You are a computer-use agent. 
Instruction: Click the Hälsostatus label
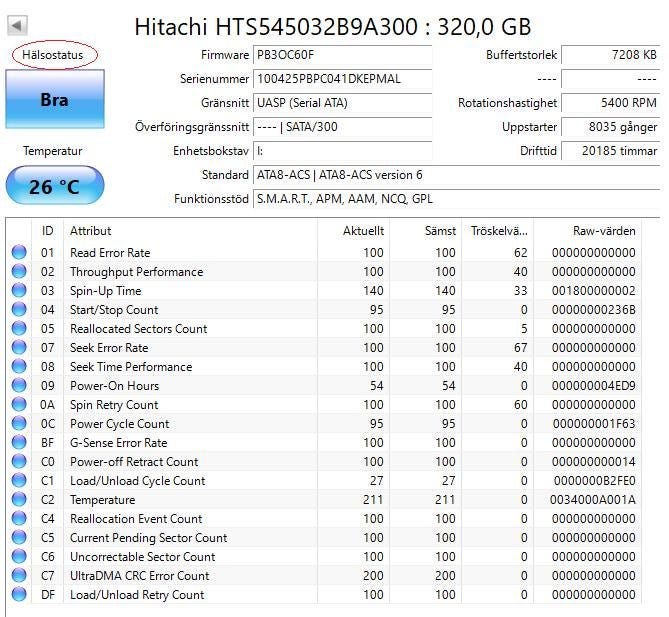[54, 54]
